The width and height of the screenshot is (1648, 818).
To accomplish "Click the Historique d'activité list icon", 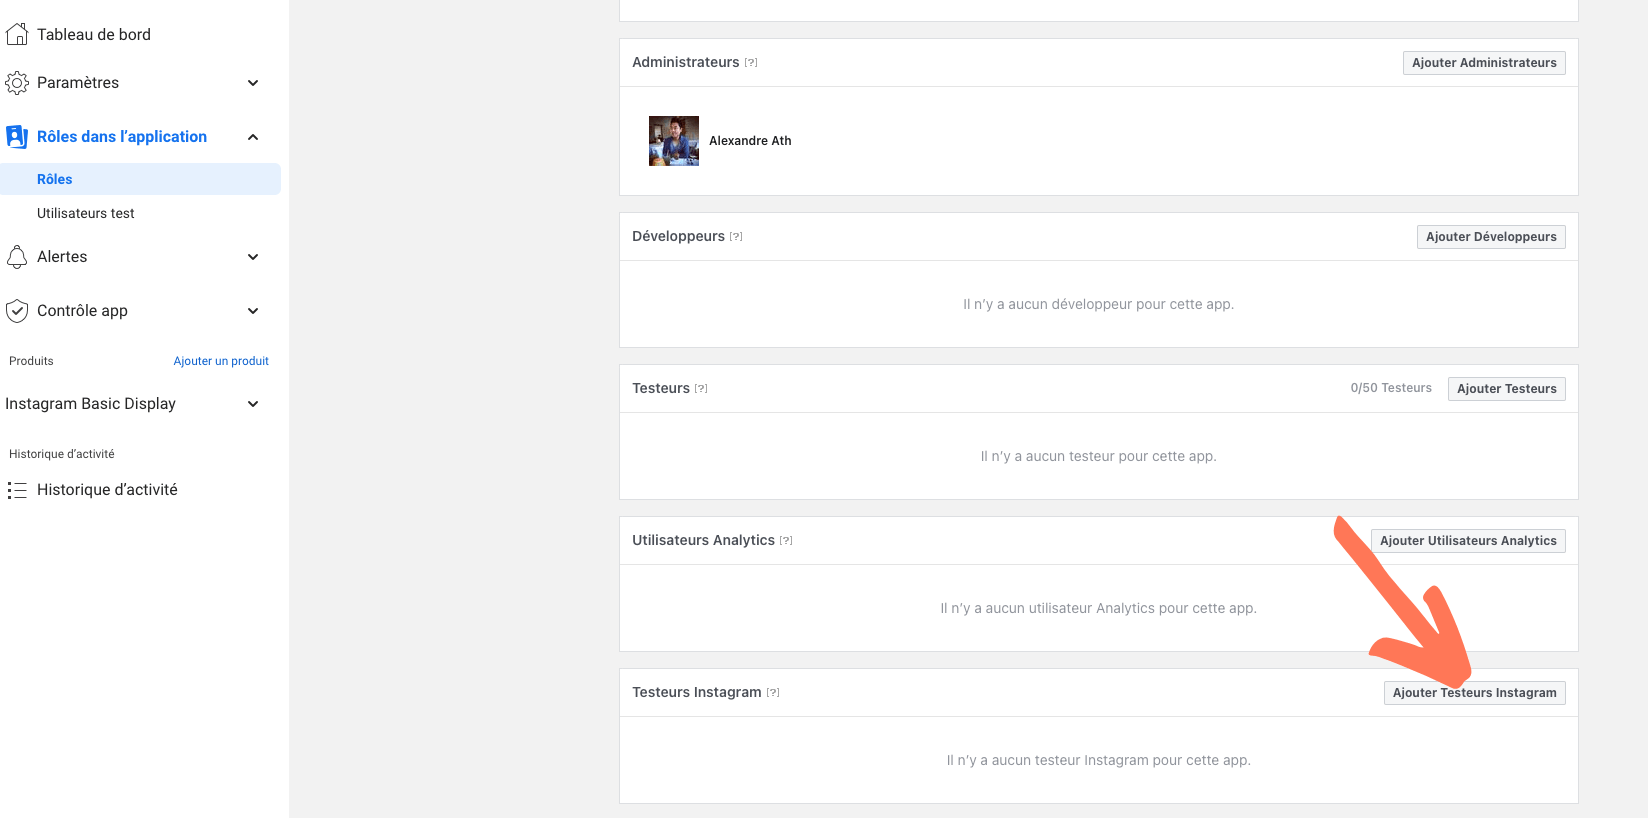I will pos(17,490).
